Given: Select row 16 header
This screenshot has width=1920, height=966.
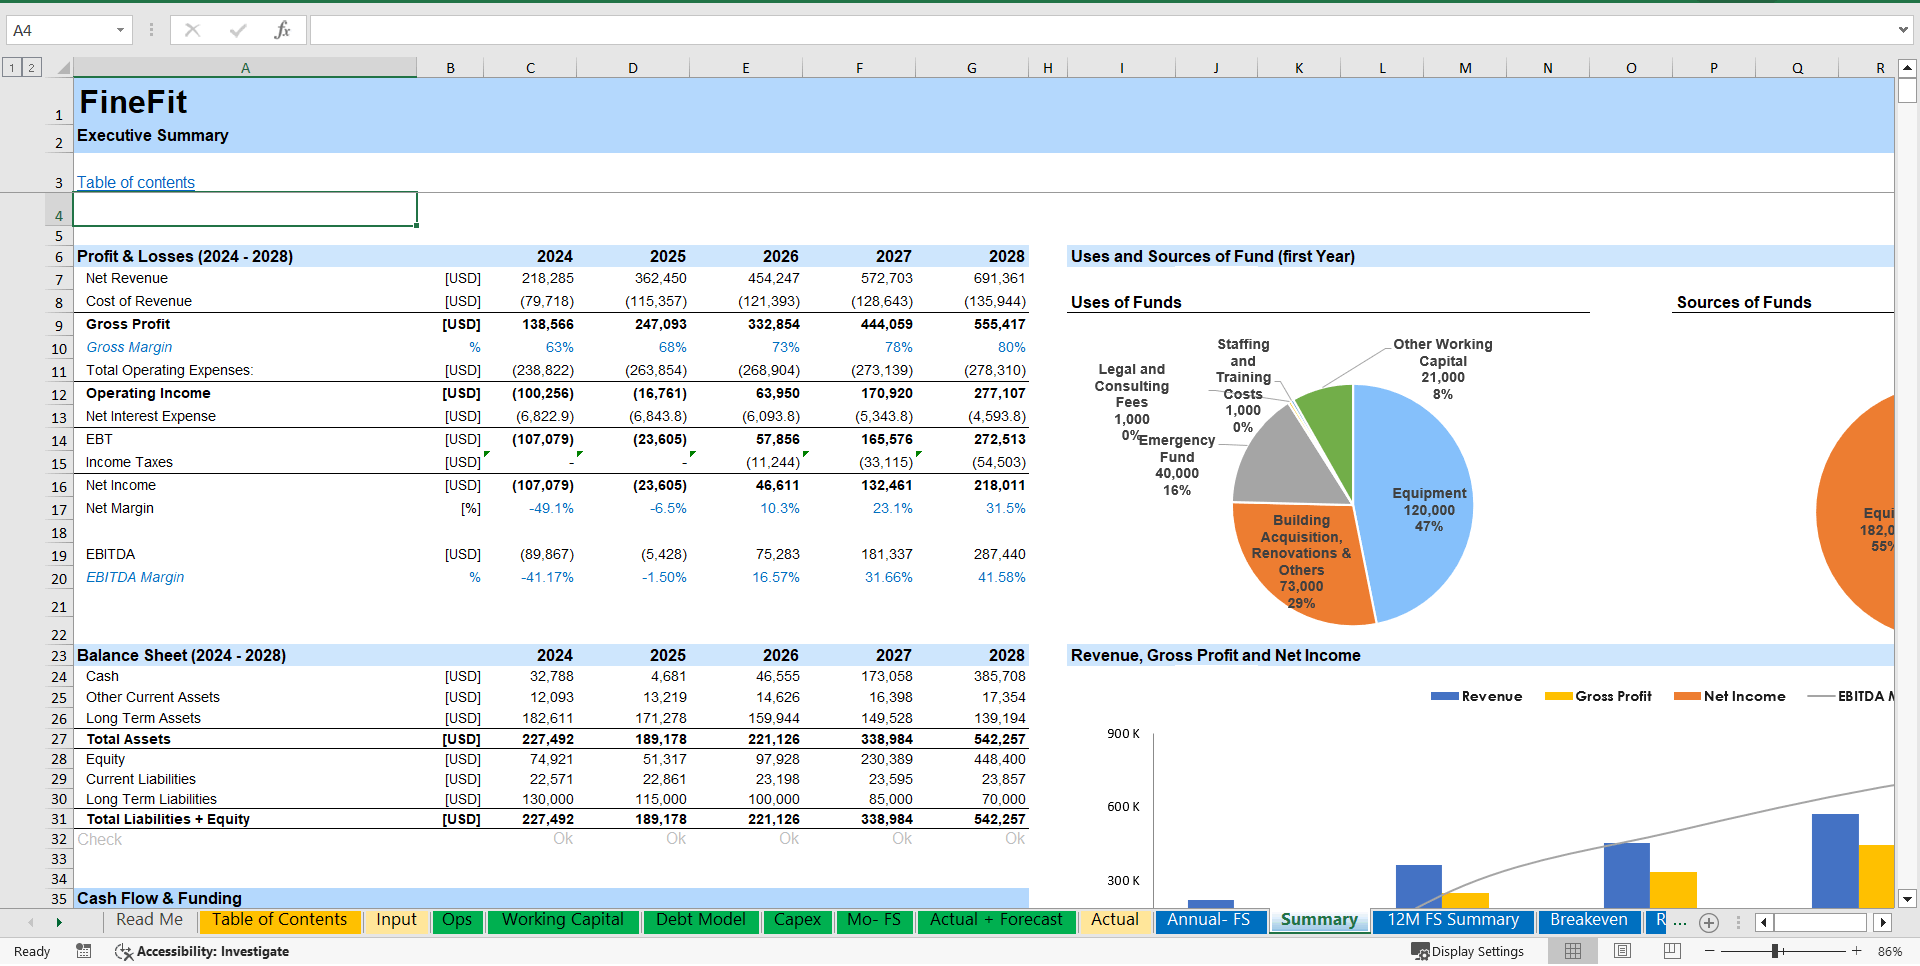Looking at the screenshot, I should click(x=59, y=486).
